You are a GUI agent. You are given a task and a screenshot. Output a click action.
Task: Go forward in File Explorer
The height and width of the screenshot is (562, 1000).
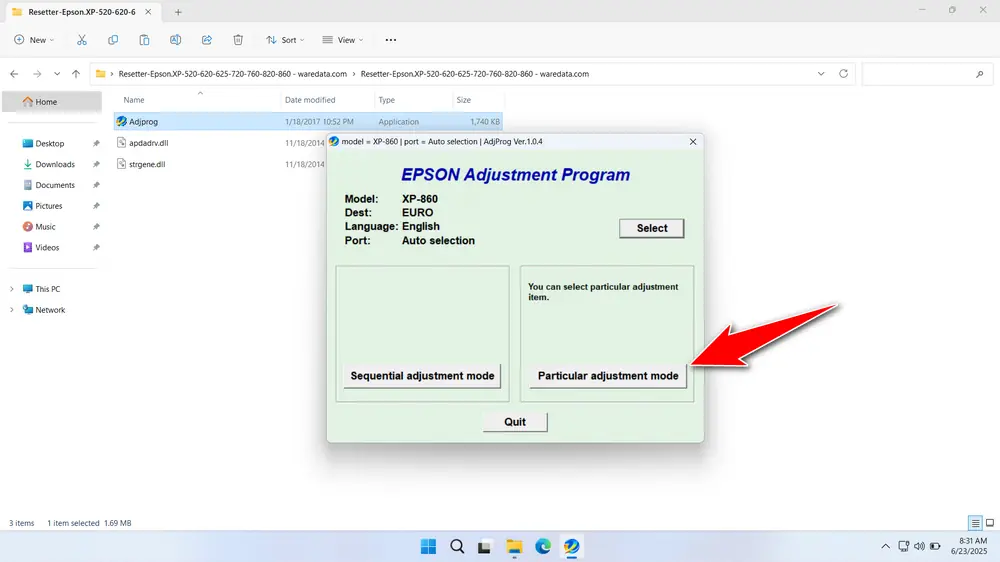(37, 74)
